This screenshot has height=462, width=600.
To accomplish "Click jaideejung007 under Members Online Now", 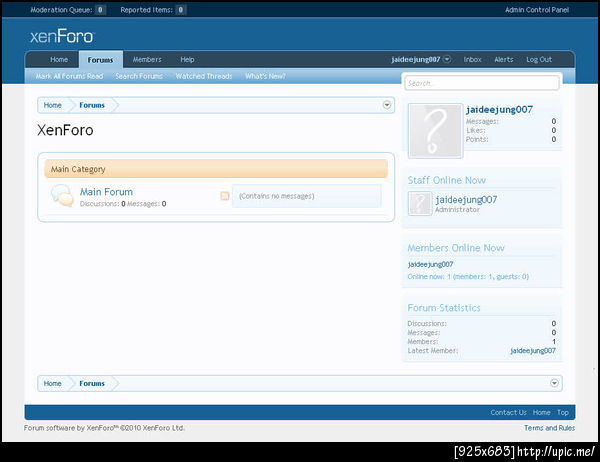I will pos(430,264).
